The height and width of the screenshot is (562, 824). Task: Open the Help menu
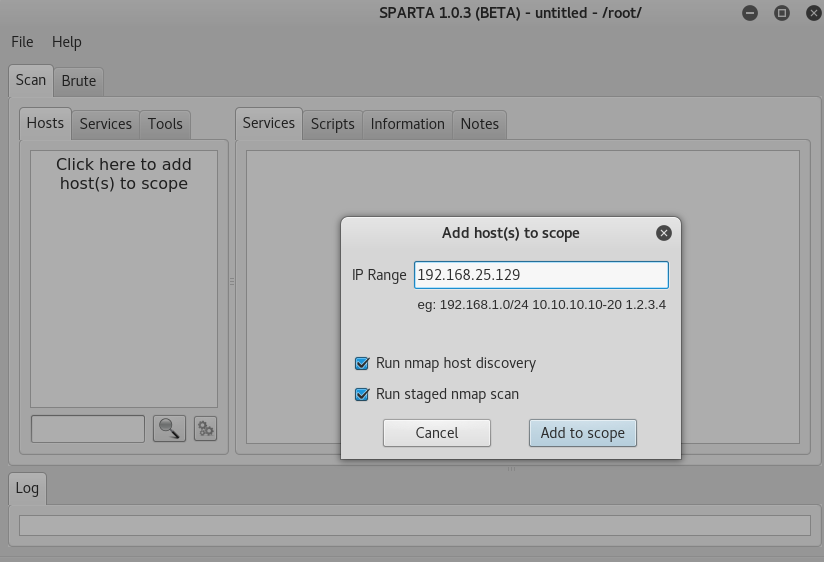tap(67, 42)
